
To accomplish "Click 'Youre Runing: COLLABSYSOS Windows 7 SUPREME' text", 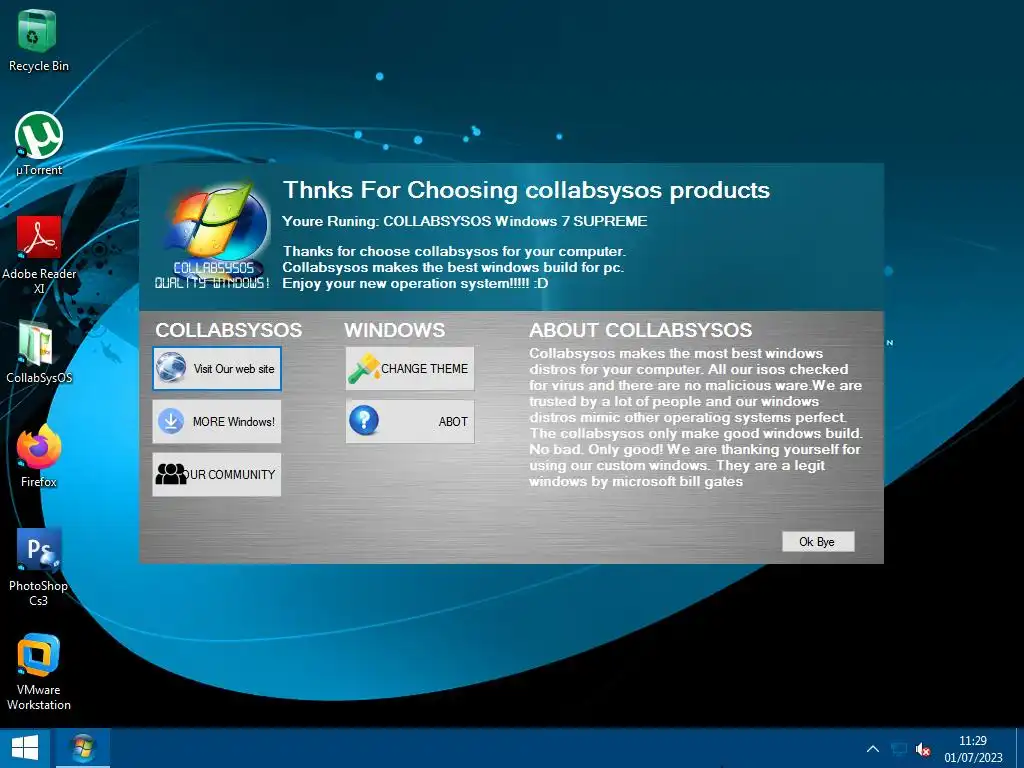I will 465,221.
